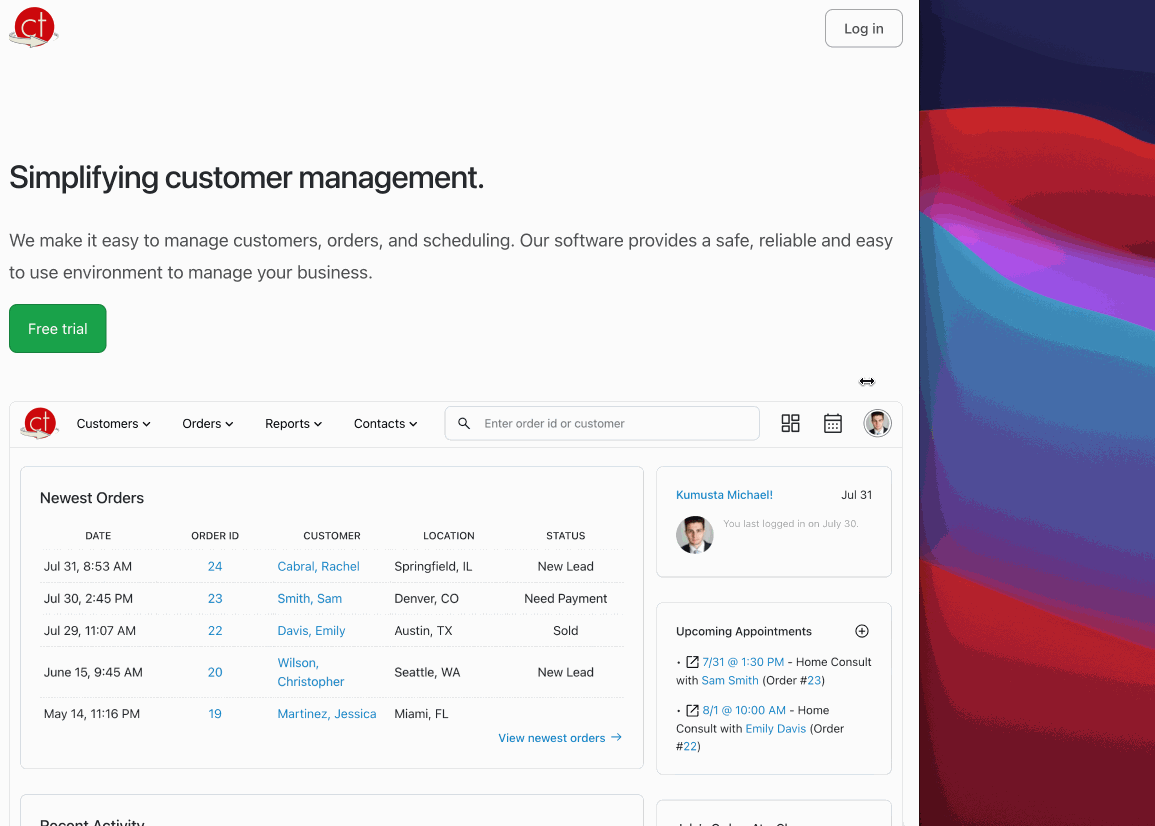The height and width of the screenshot is (826, 1155).
Task: Click the arrow icon next to View newest orders
Action: click(618, 738)
